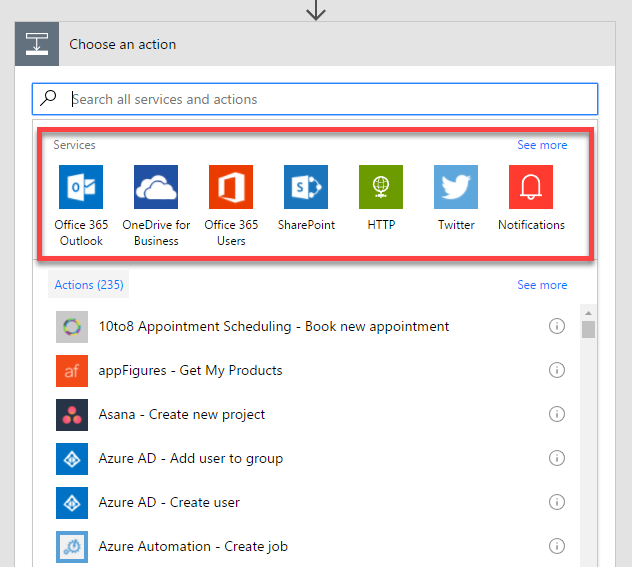632x567 pixels.
Task: Show info for appFigures Get My Products
Action: pos(557,370)
